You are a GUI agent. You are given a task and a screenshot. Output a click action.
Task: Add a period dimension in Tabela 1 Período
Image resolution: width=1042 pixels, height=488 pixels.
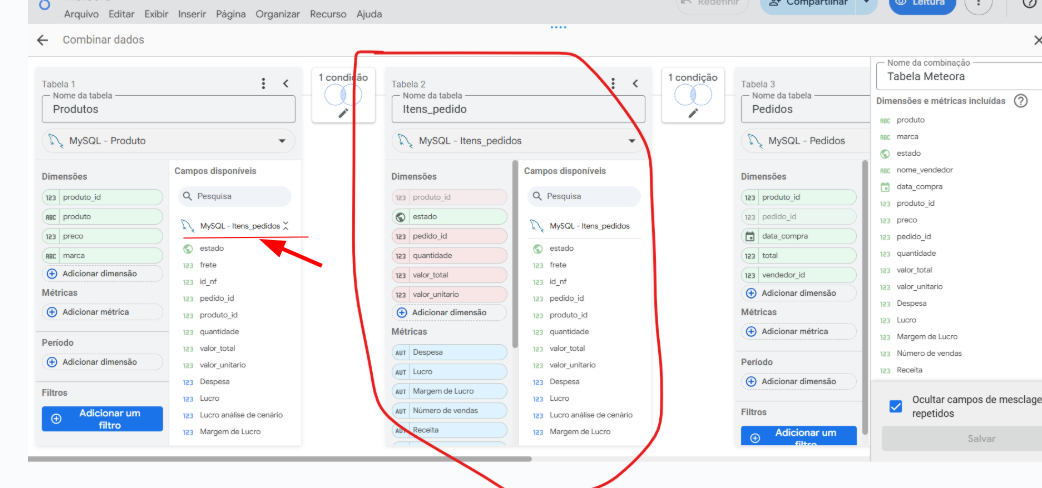coord(102,362)
